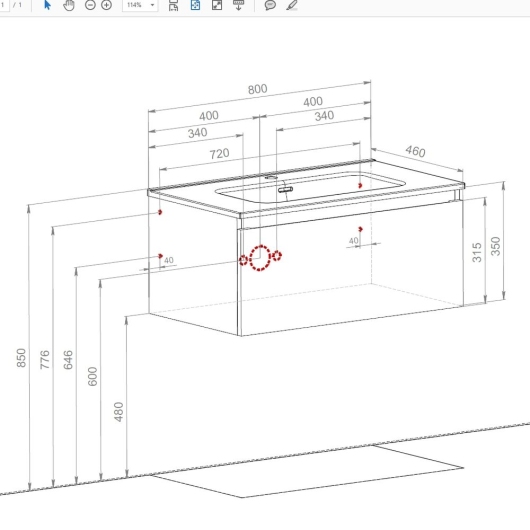The width and height of the screenshot is (530, 530).
Task: Click the 350 cabinet height label
Action: (496, 246)
